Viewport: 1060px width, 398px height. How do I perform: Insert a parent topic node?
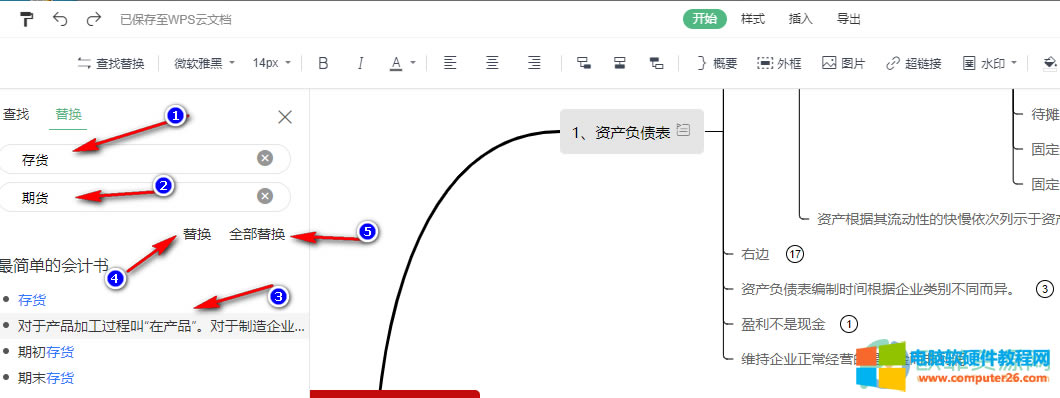tap(656, 64)
